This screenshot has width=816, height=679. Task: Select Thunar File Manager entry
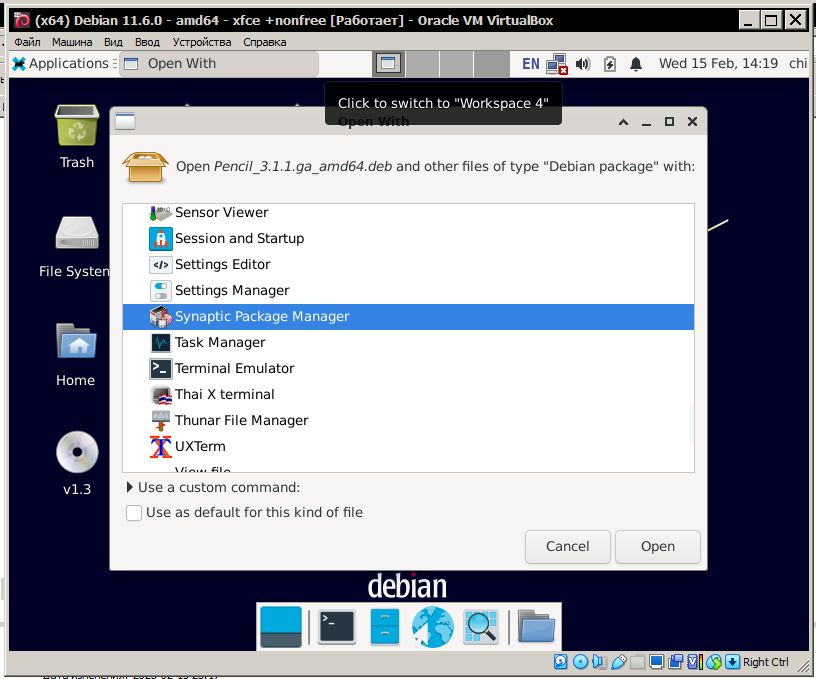point(409,421)
